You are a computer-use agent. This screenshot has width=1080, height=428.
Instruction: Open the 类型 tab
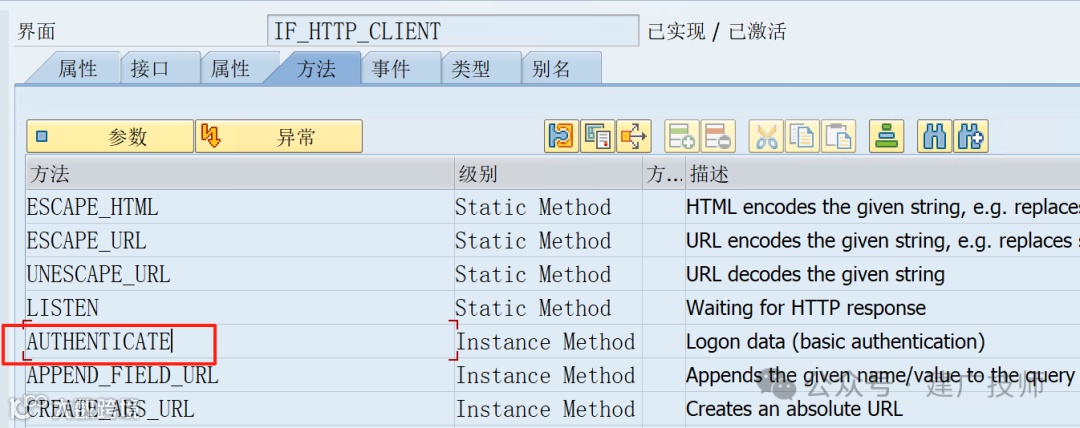pos(471,68)
